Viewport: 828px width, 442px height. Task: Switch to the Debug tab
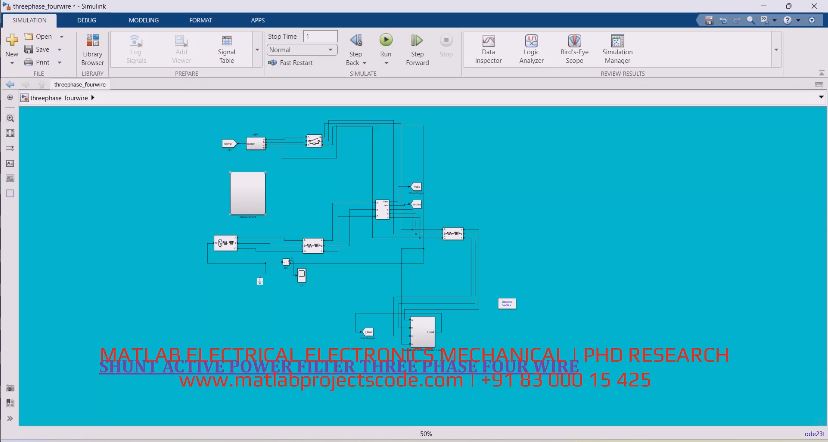(87, 20)
